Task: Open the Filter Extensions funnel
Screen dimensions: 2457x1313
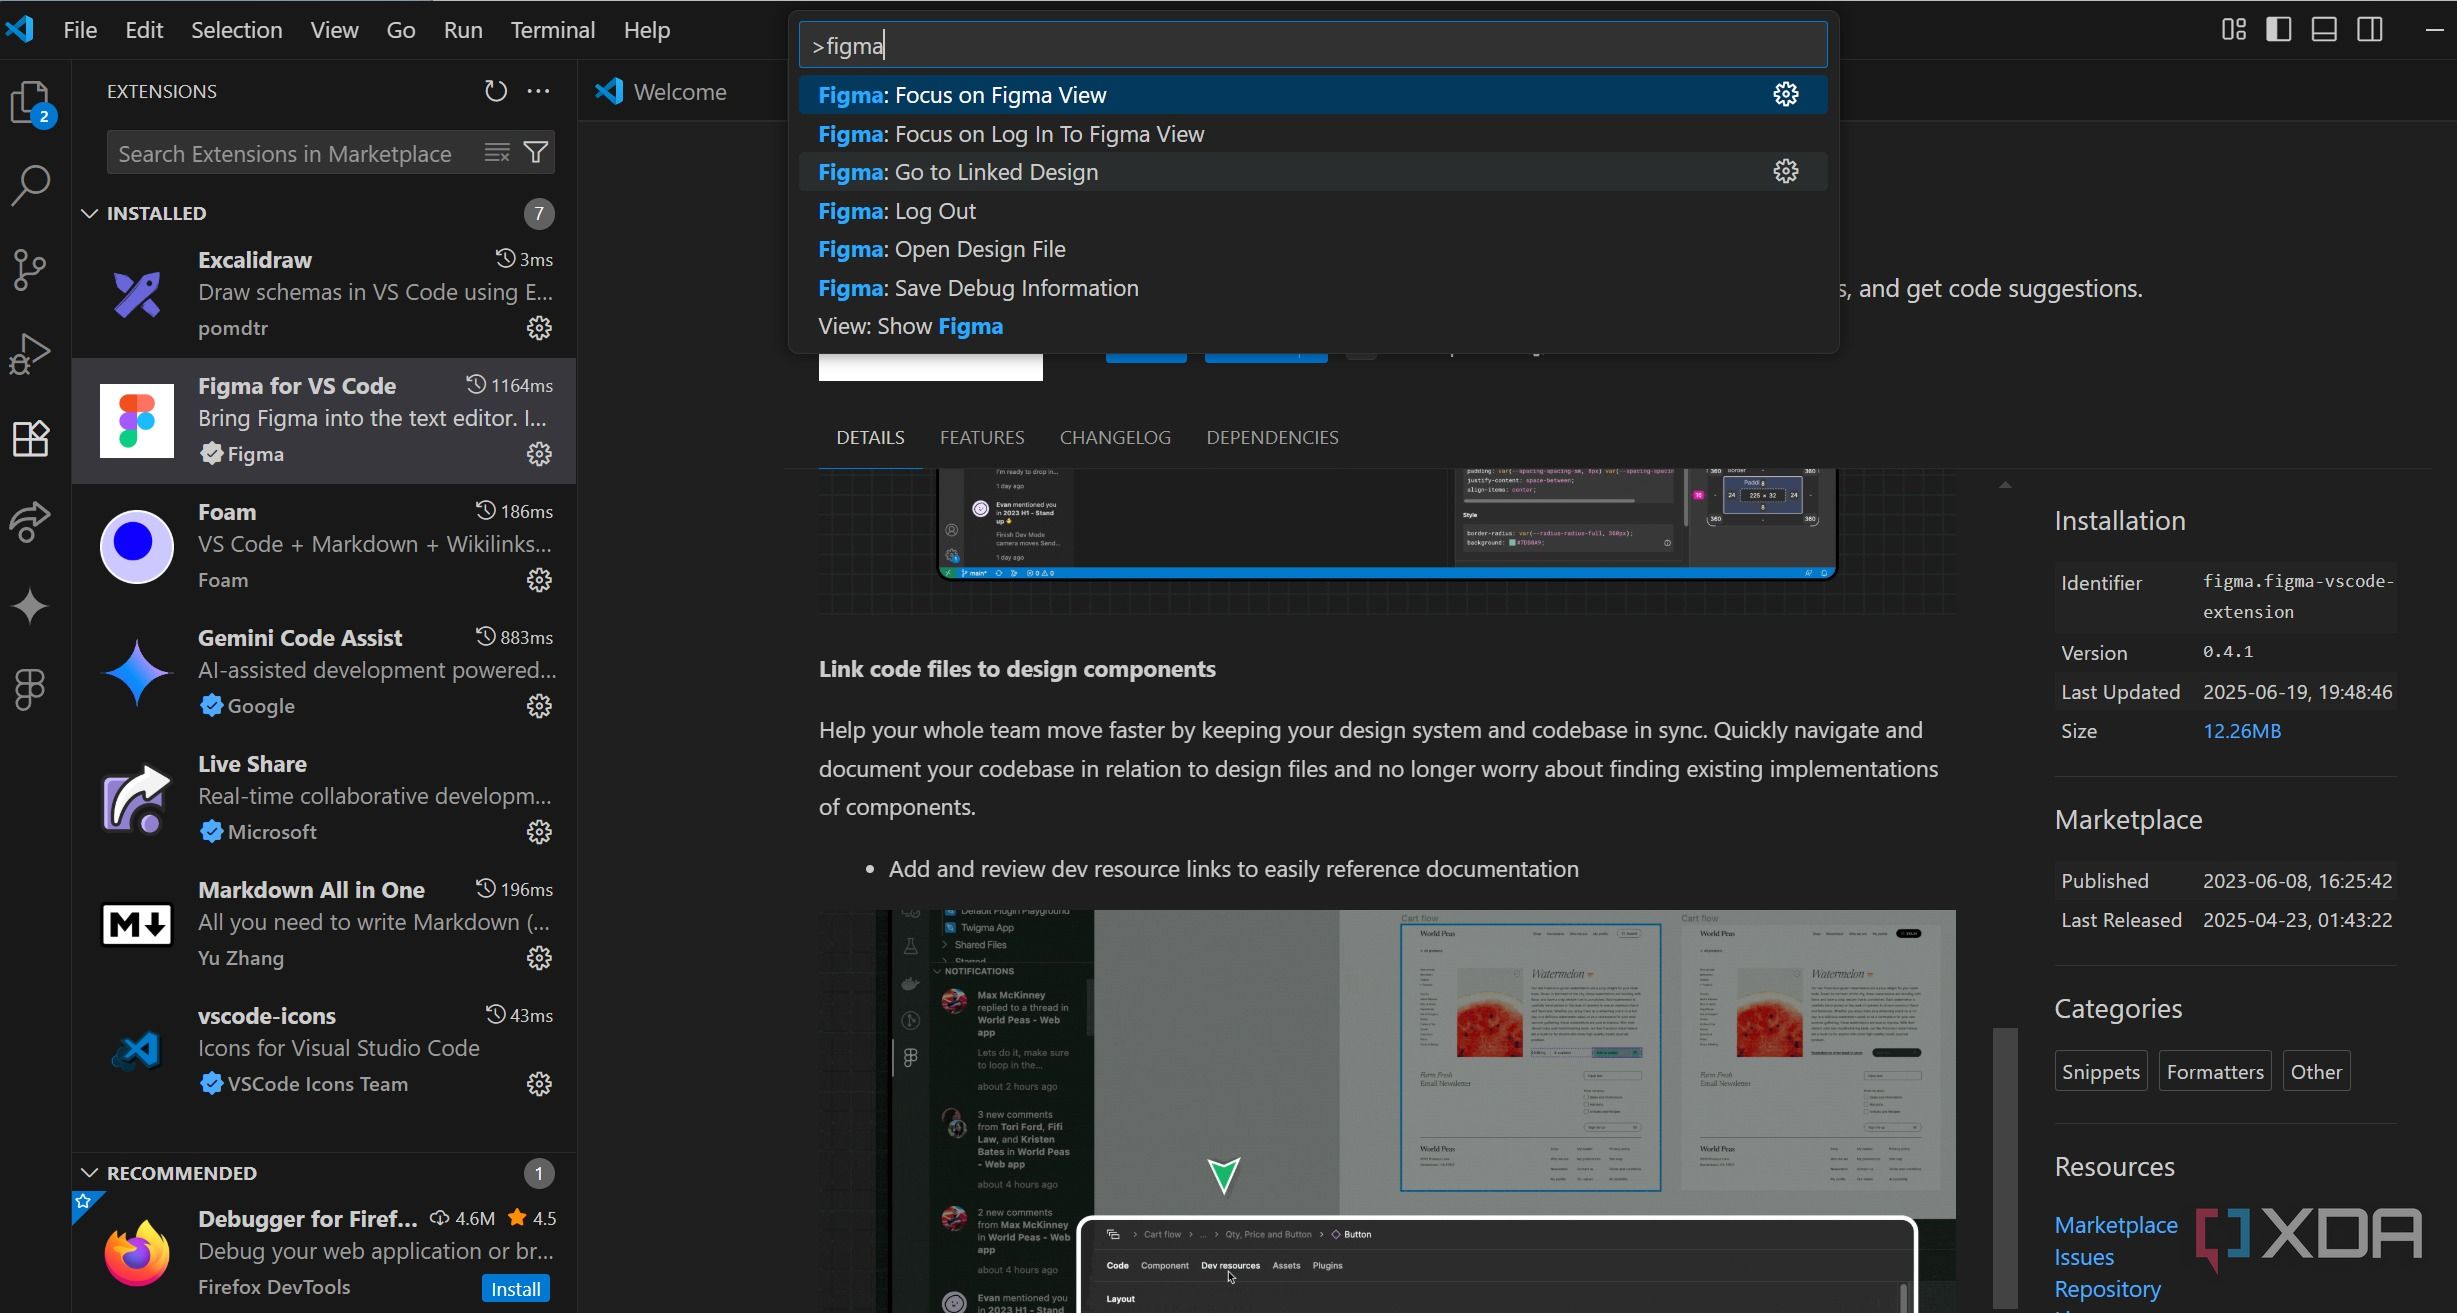Action: pyautogui.click(x=536, y=153)
